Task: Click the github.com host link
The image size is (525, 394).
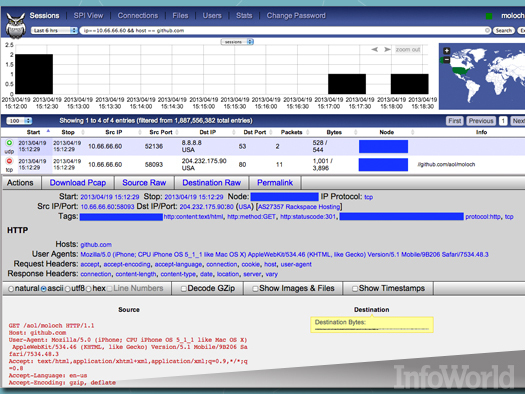Action: [x=96, y=245]
